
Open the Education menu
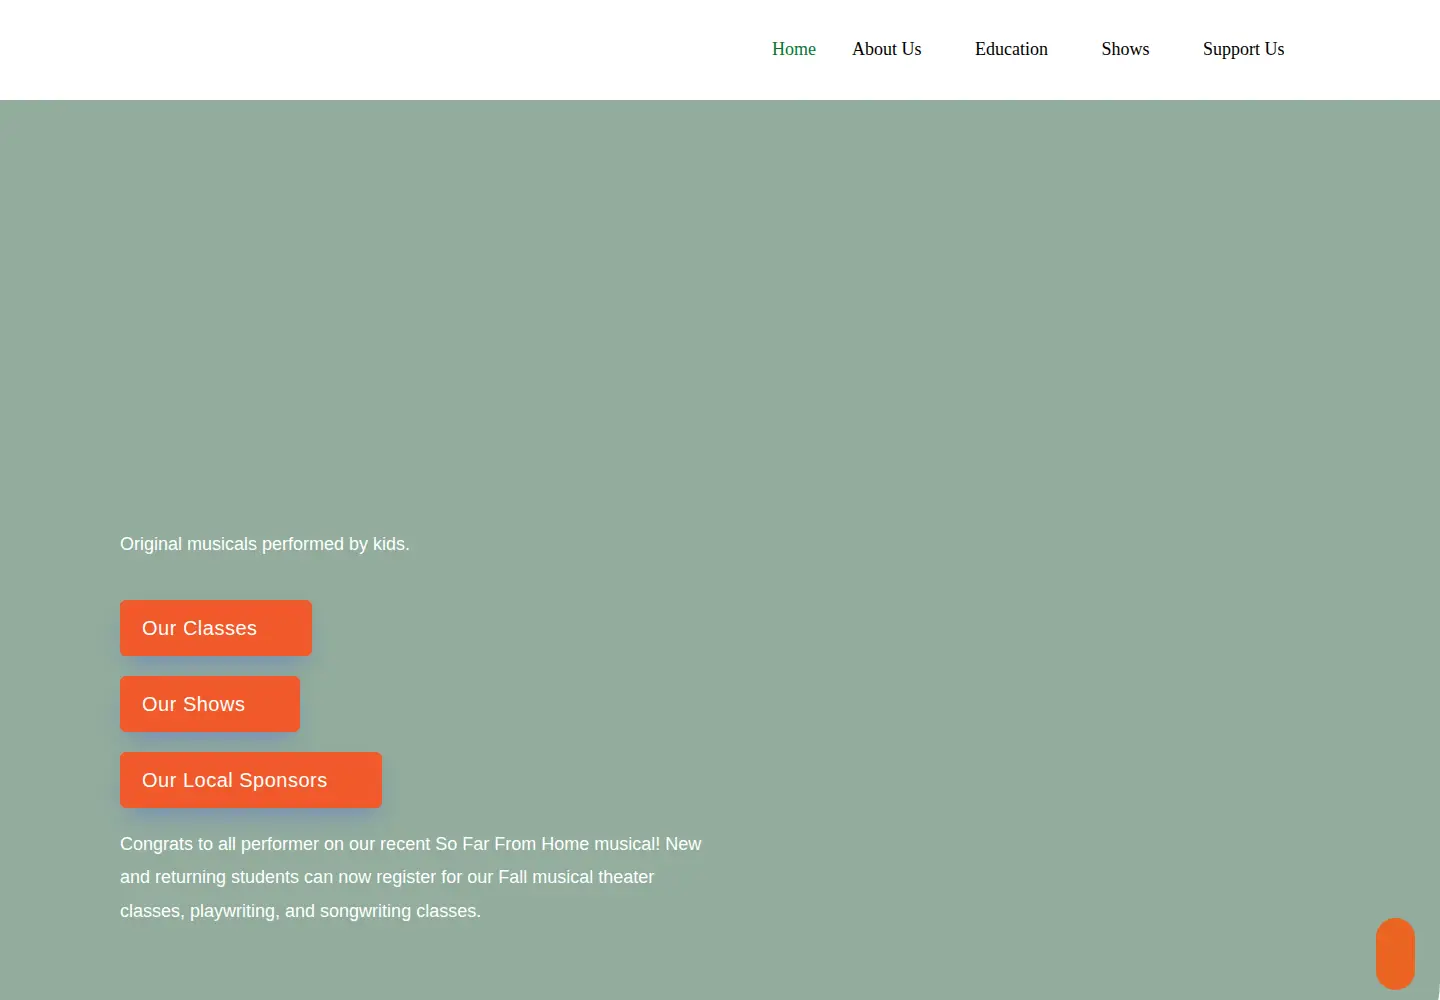coord(1011,49)
